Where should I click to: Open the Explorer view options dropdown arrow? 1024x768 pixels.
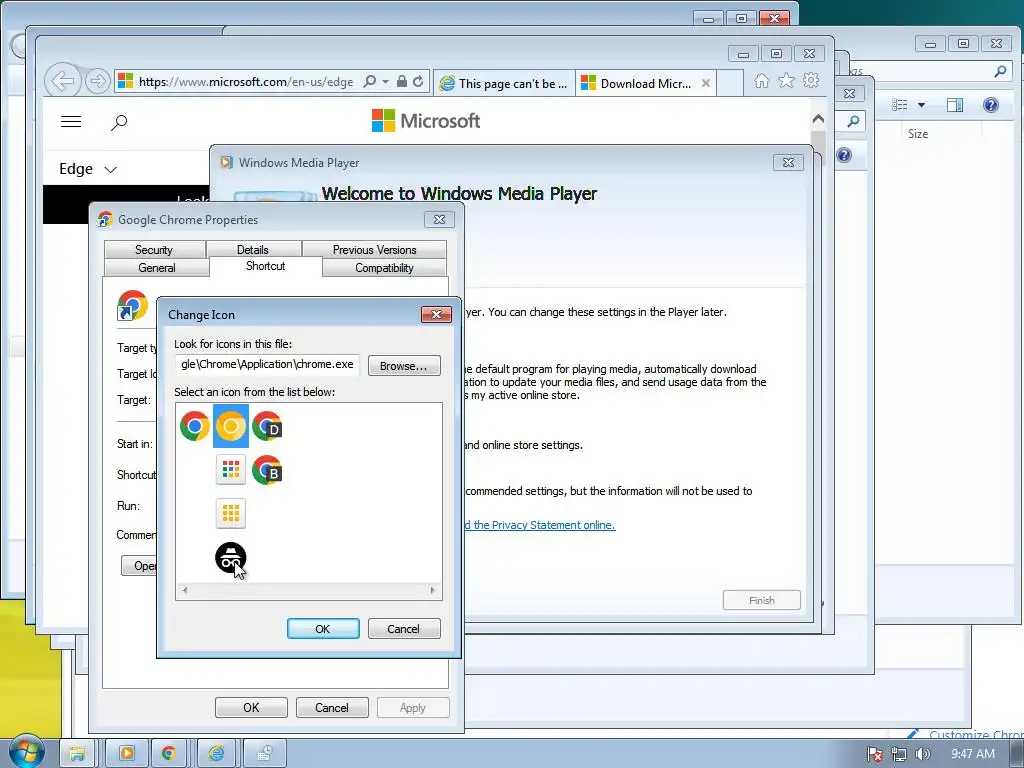click(x=921, y=104)
